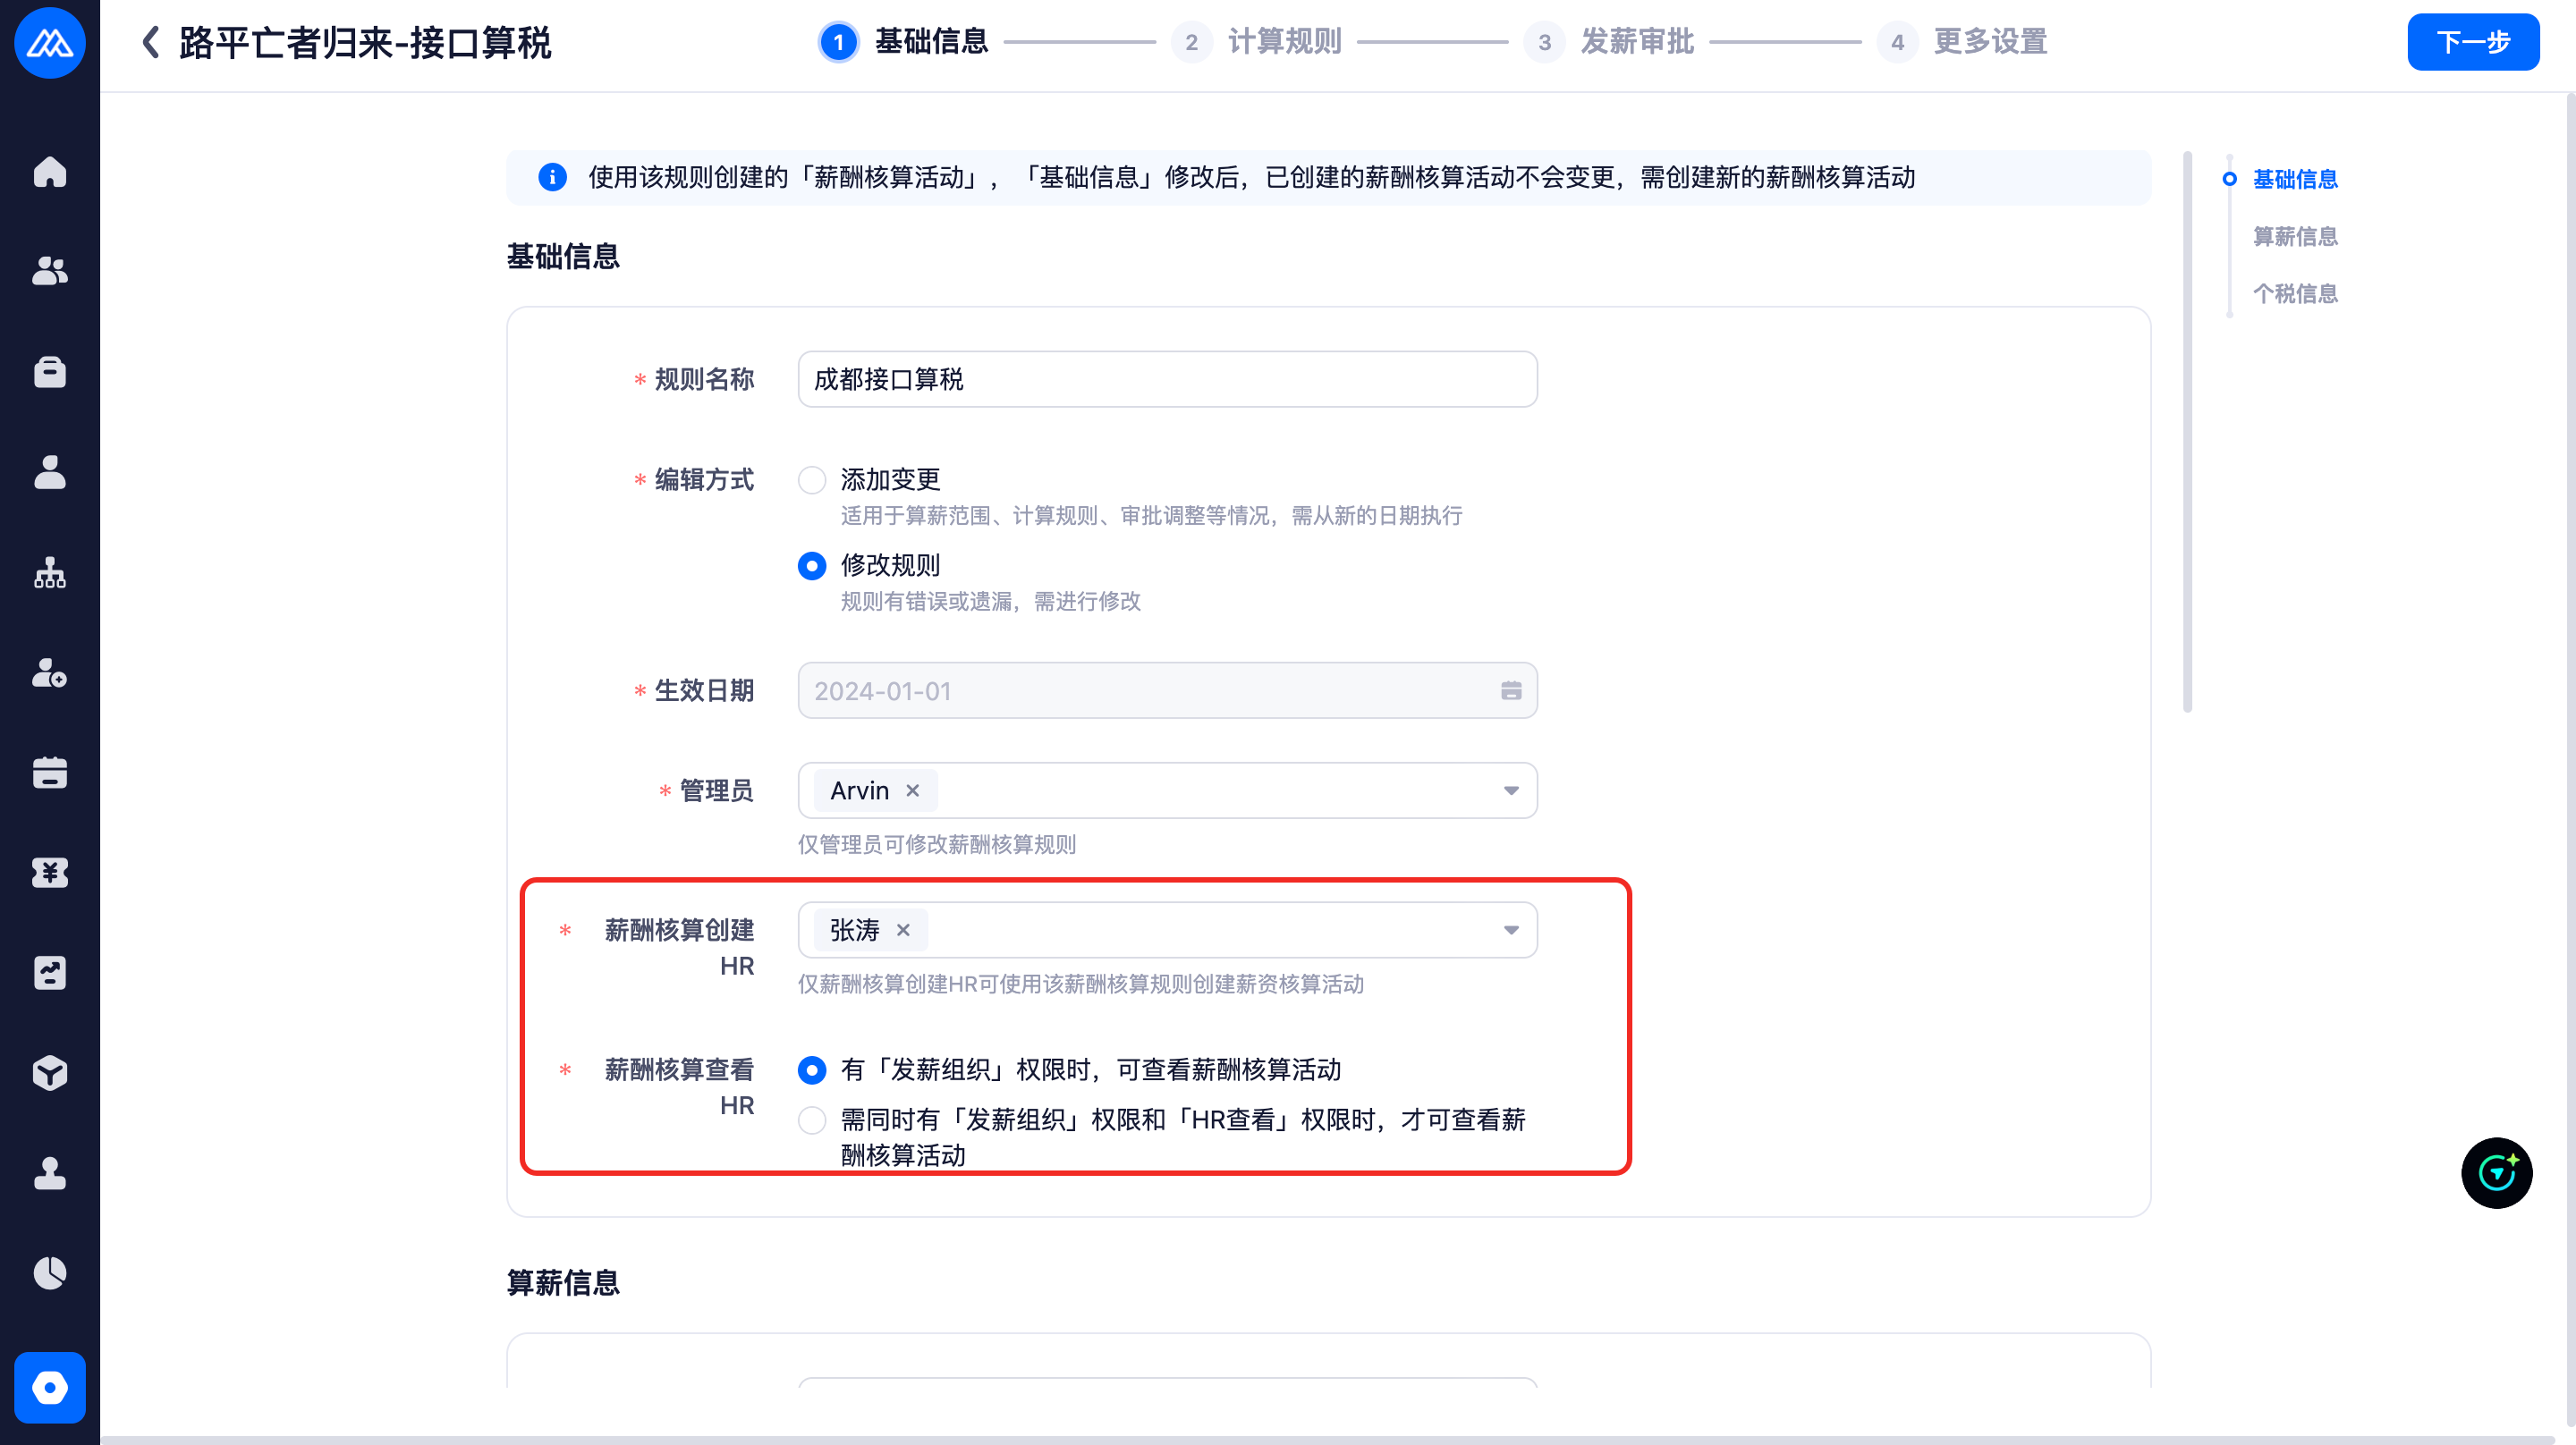Open the add-person sidebar icon
The height and width of the screenshot is (1445, 2576).
pyautogui.click(x=50, y=672)
